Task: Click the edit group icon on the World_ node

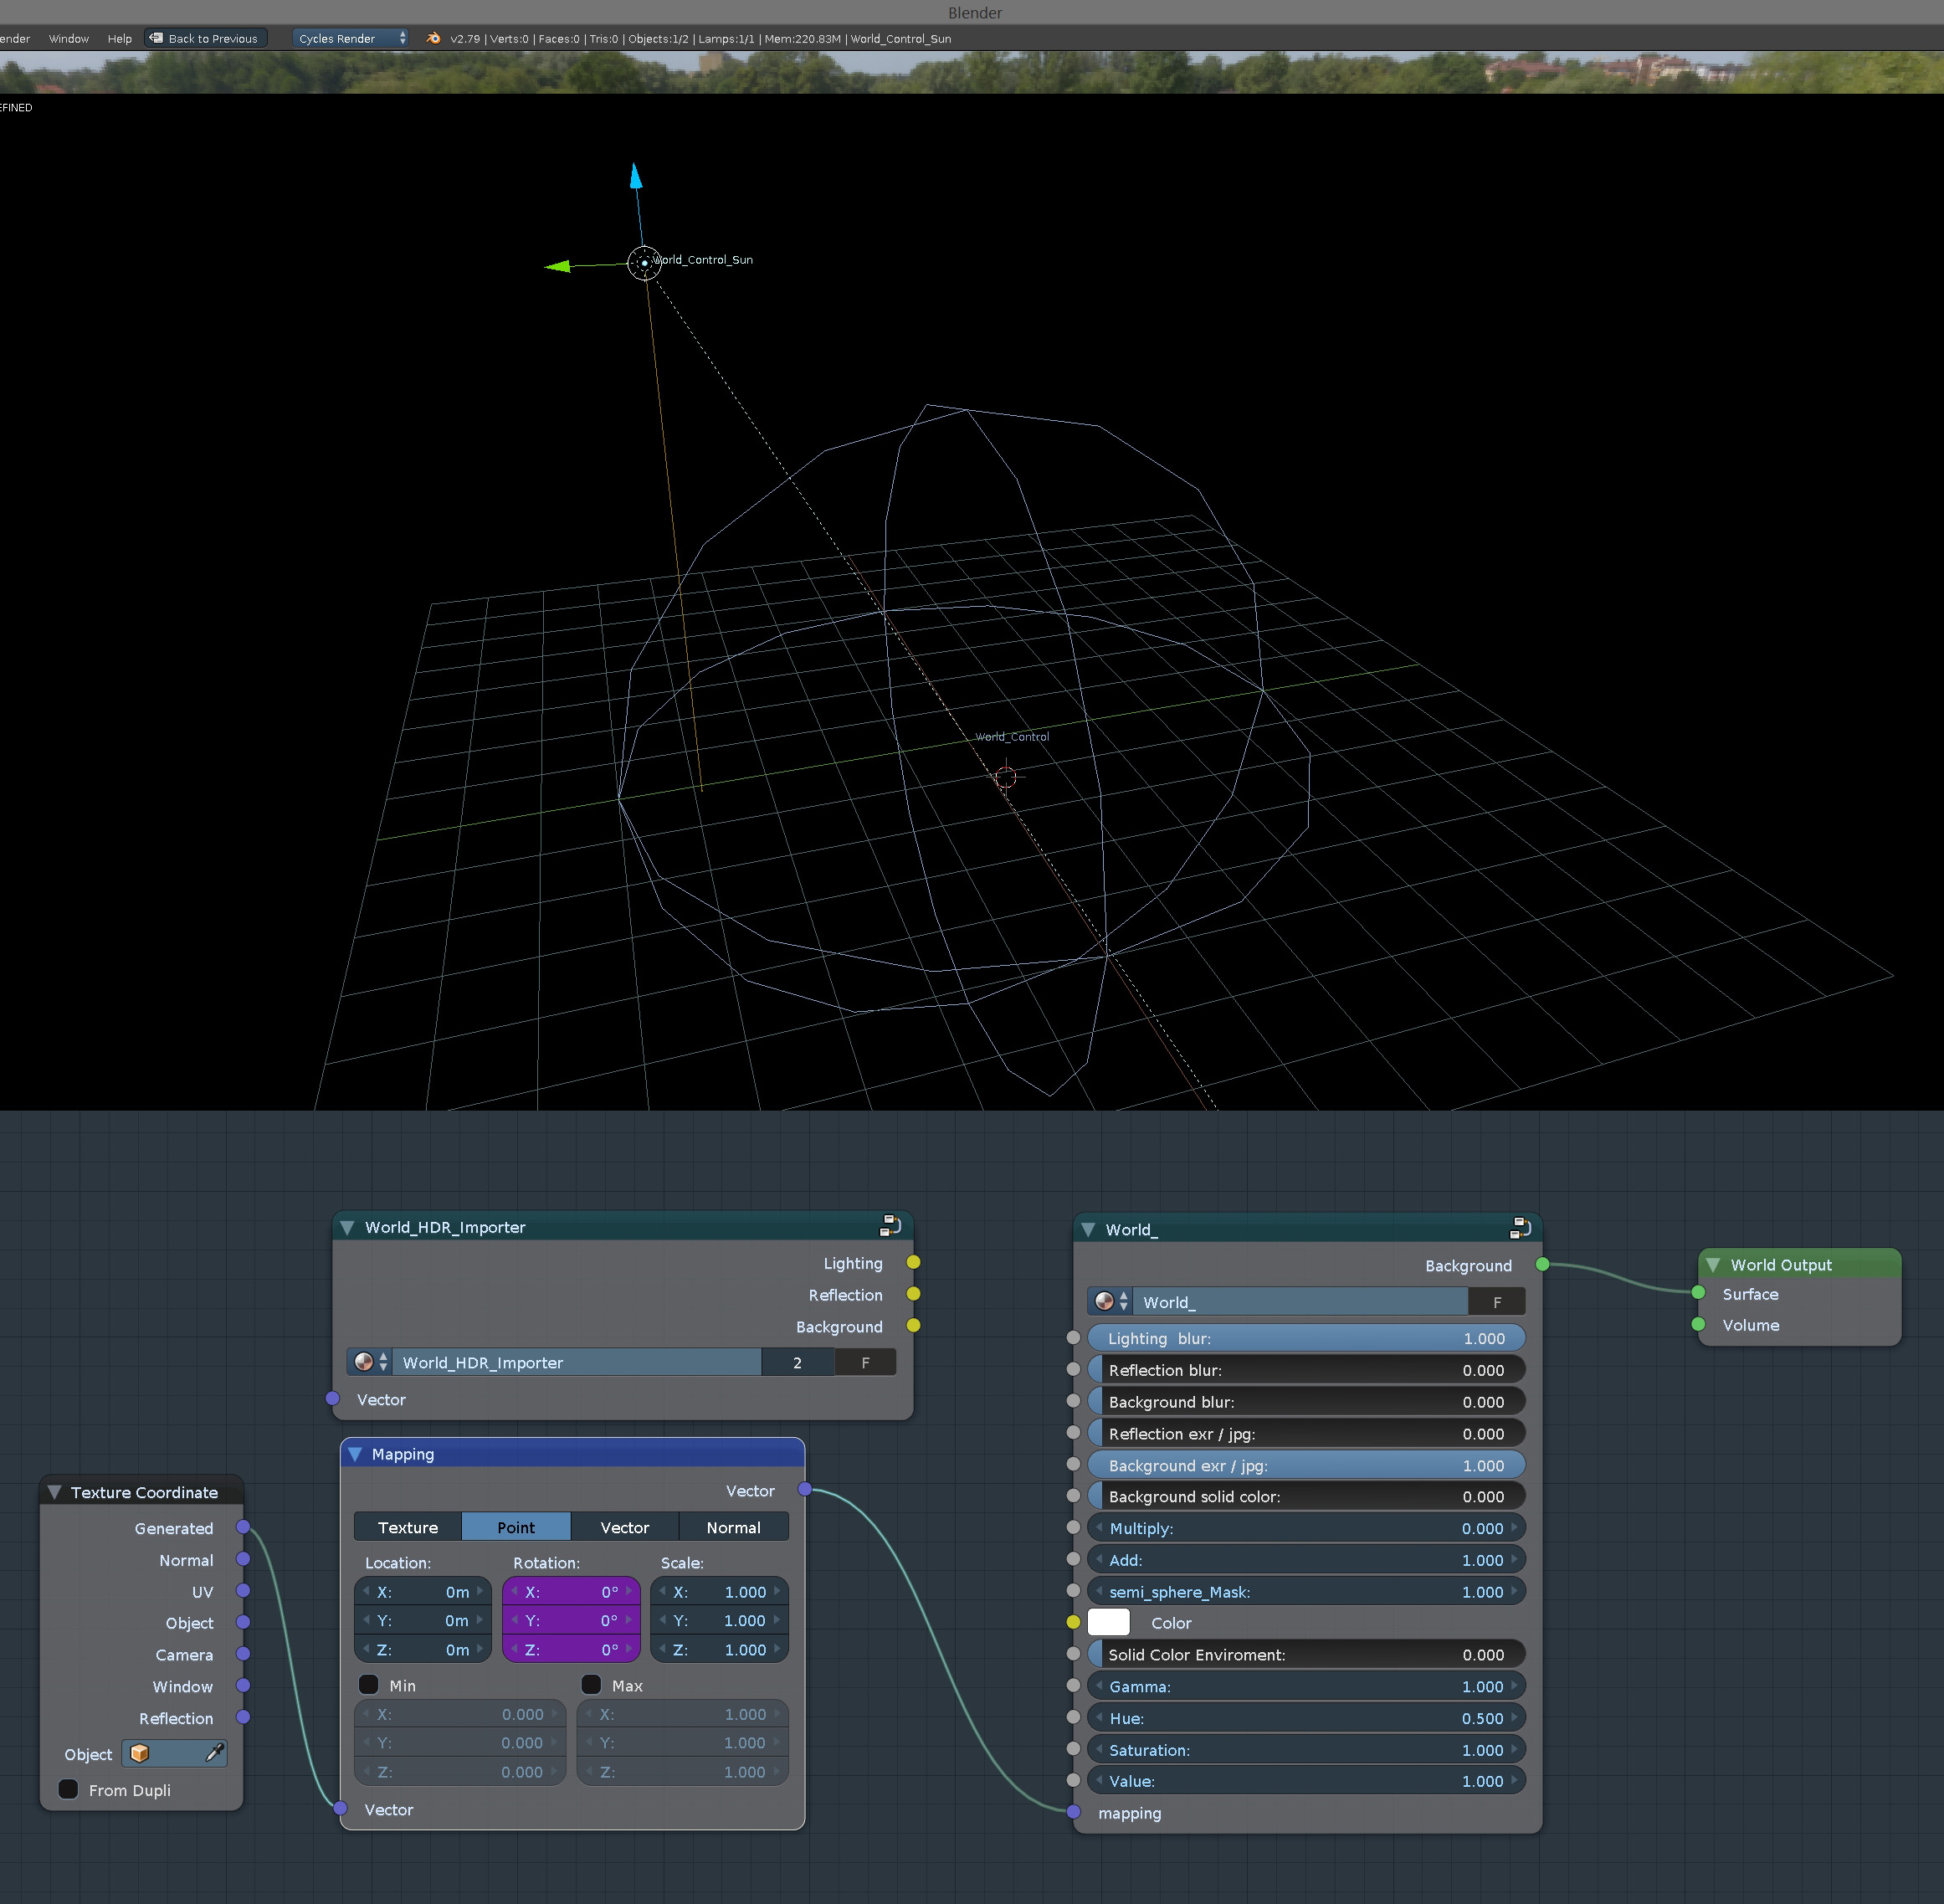Action: (1518, 1229)
